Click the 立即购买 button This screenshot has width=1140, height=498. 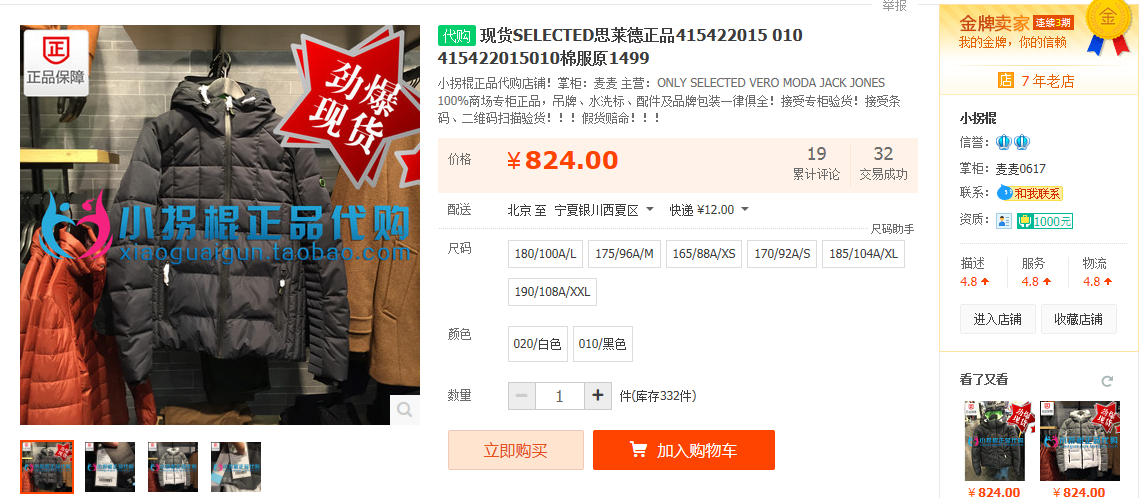coord(515,450)
